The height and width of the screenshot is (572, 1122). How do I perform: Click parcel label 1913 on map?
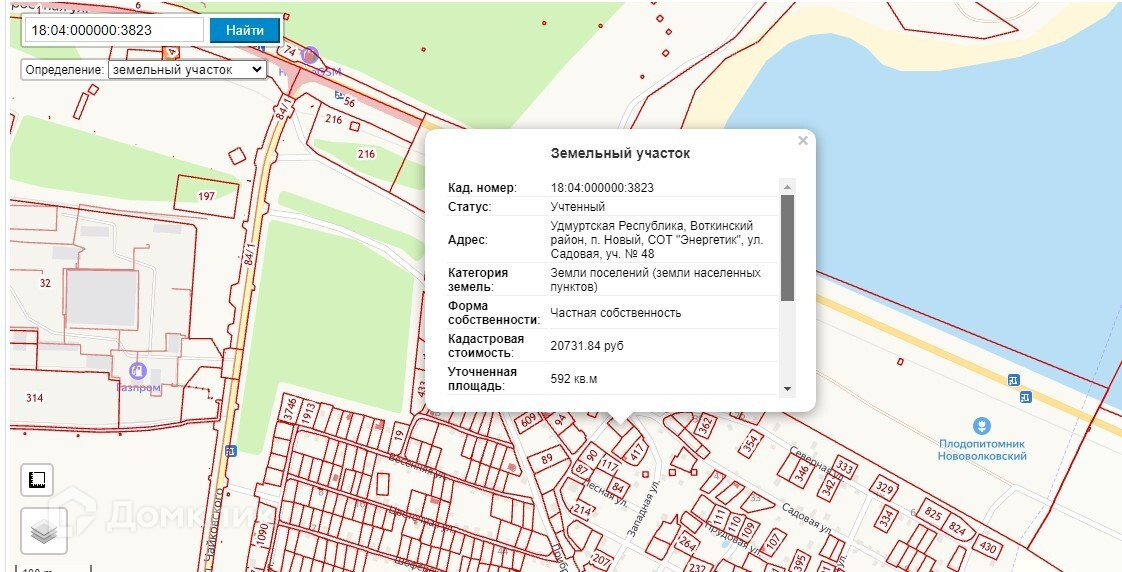coord(309,415)
